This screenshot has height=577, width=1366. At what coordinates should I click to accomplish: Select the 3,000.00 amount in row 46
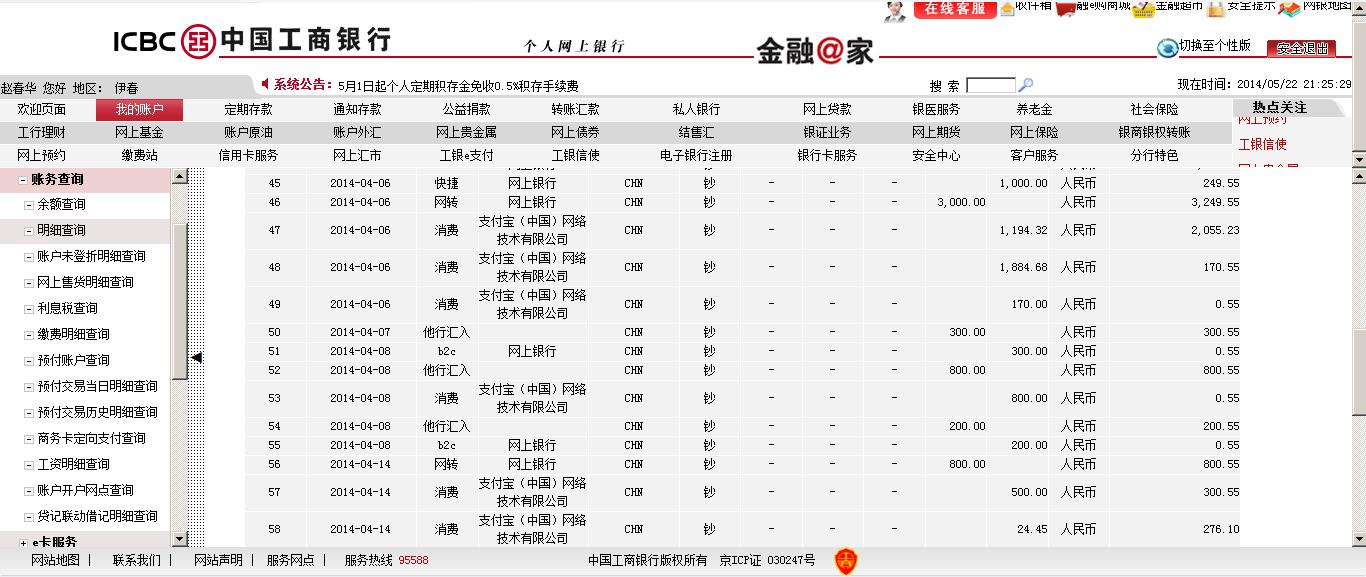pyautogui.click(x=961, y=202)
